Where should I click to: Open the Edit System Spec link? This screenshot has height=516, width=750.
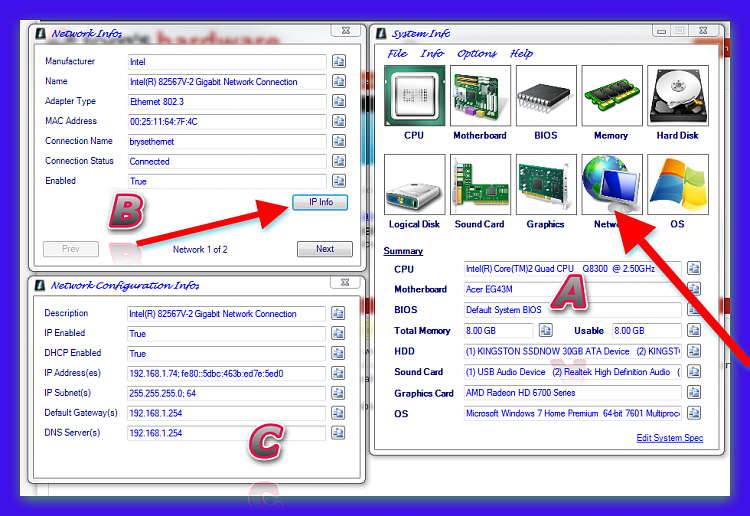point(670,438)
